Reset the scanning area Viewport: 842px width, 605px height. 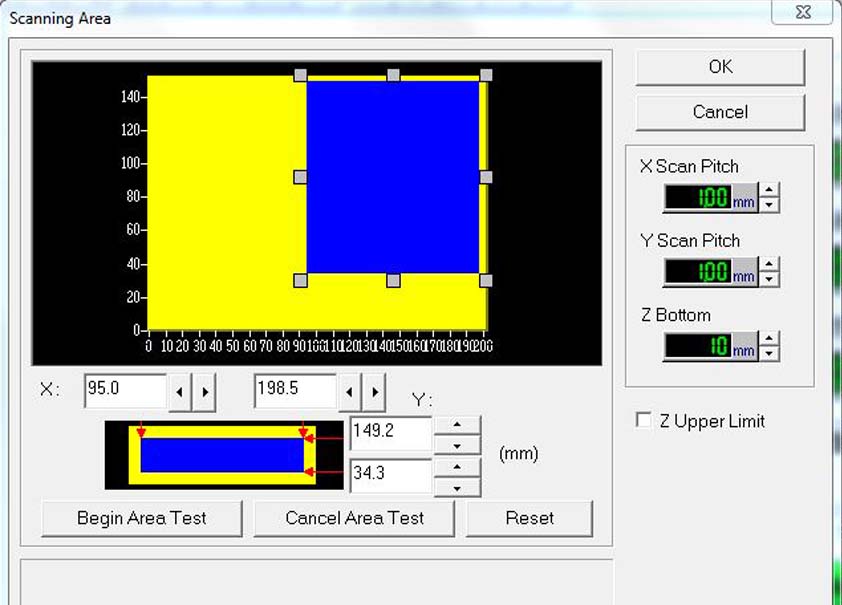(529, 518)
